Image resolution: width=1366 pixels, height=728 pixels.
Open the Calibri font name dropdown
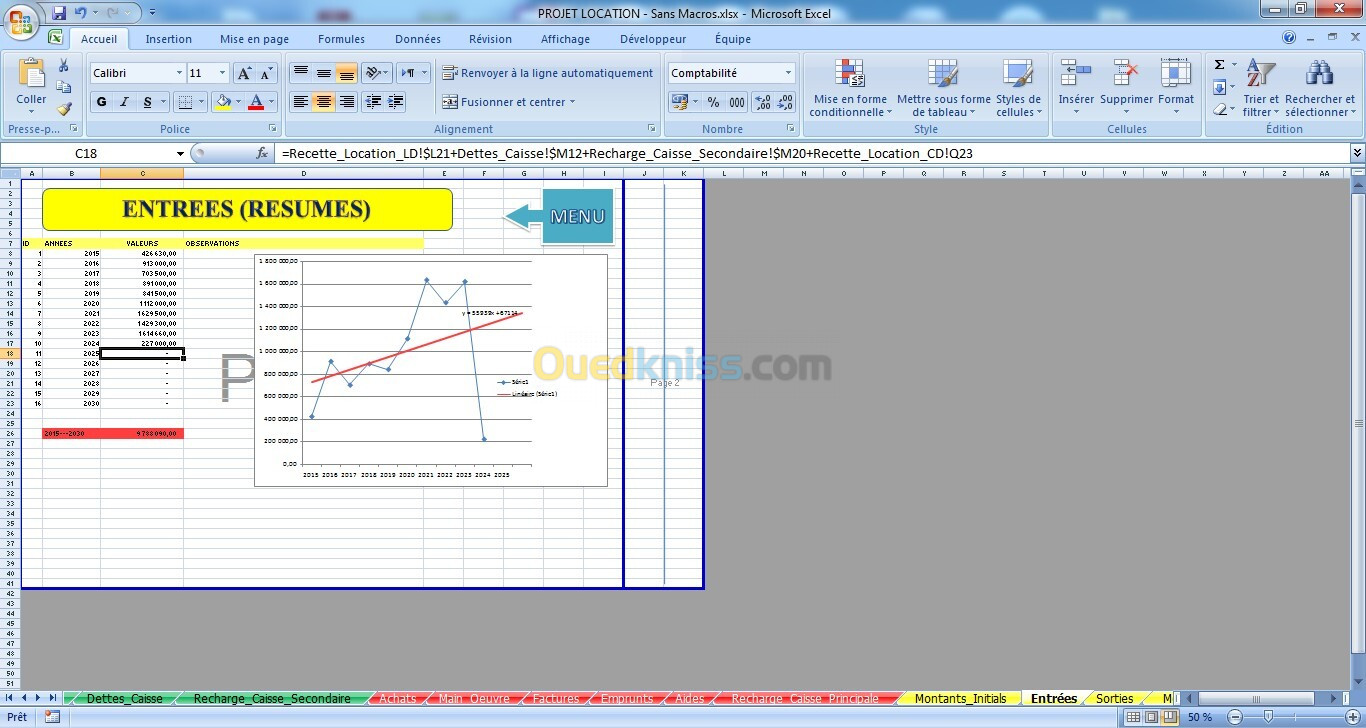coord(180,73)
